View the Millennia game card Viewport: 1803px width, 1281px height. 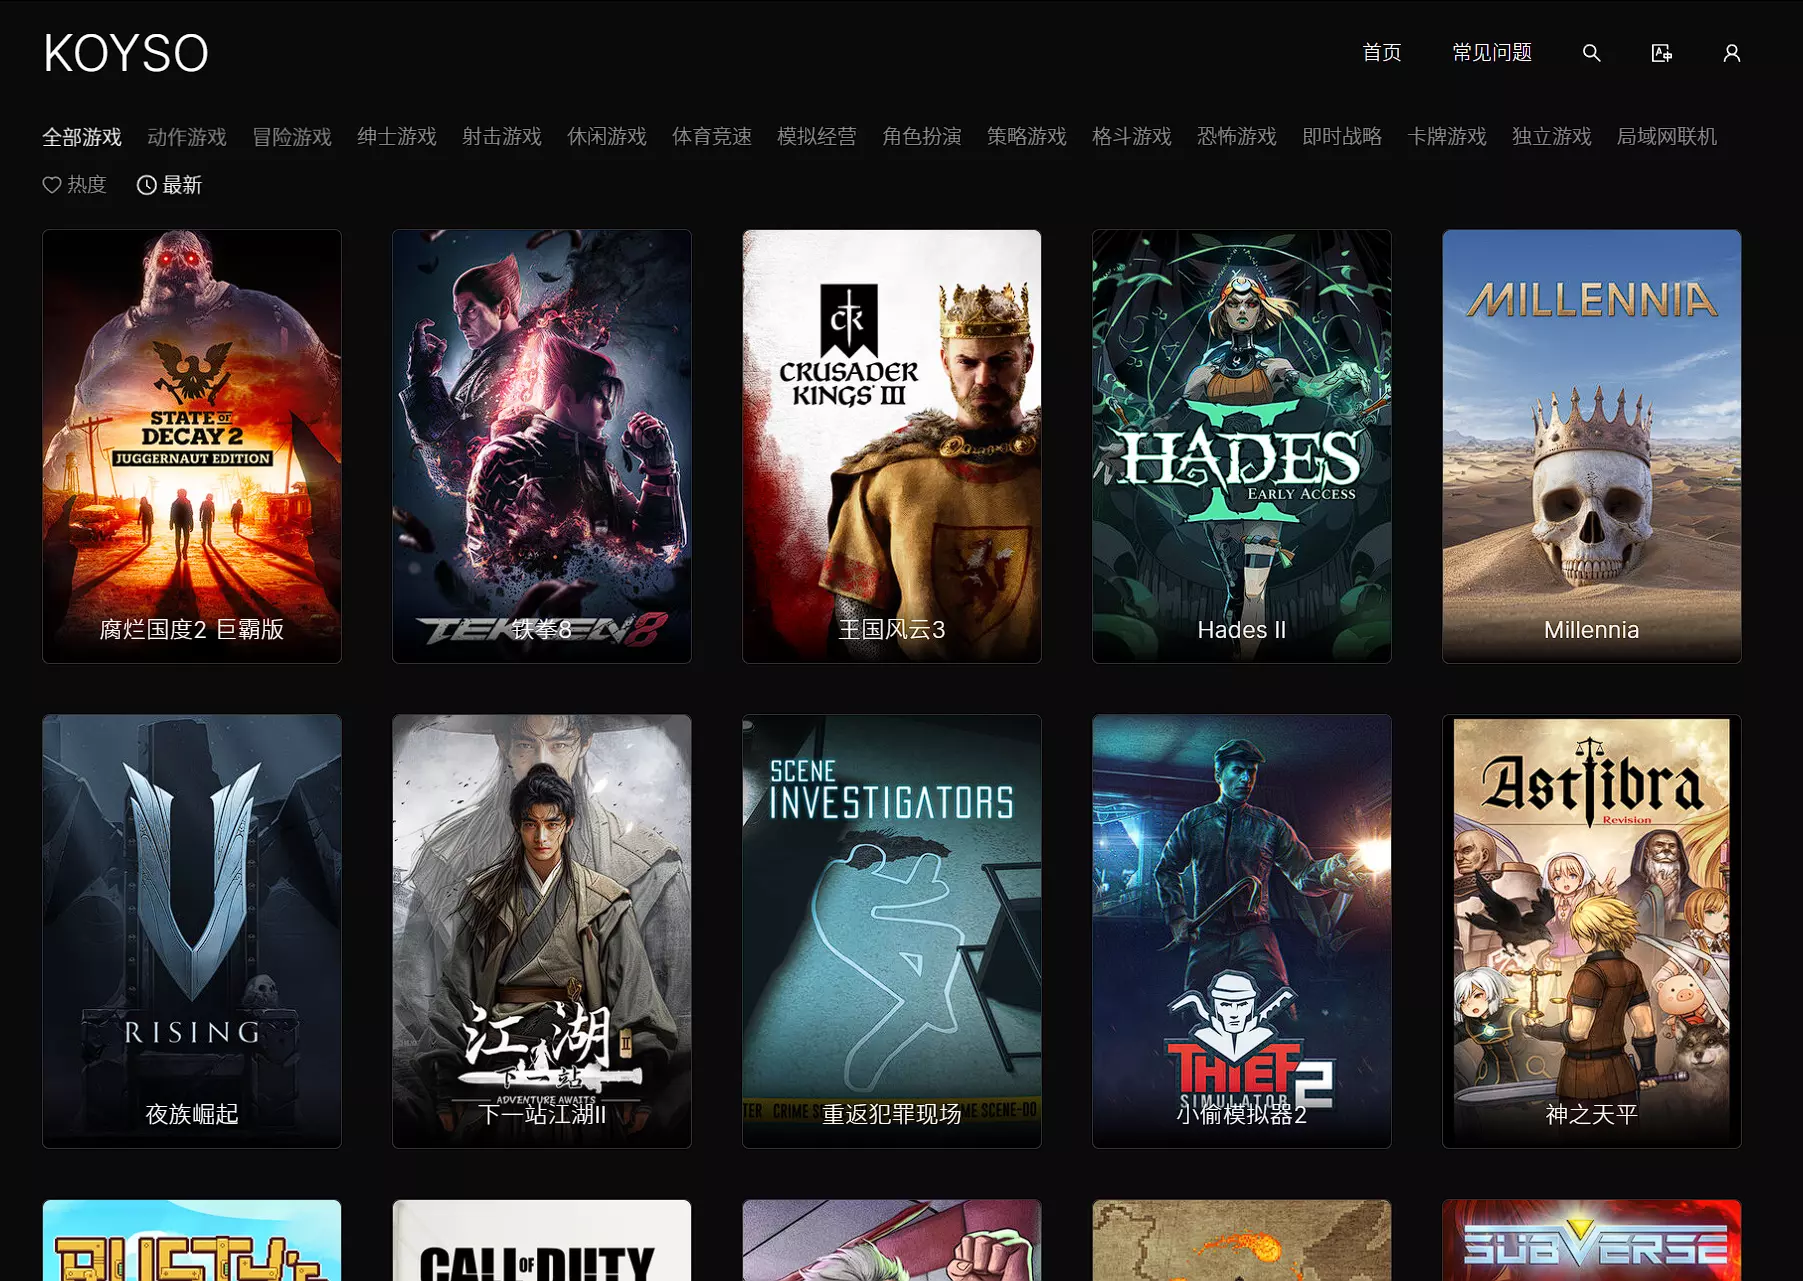(x=1592, y=446)
